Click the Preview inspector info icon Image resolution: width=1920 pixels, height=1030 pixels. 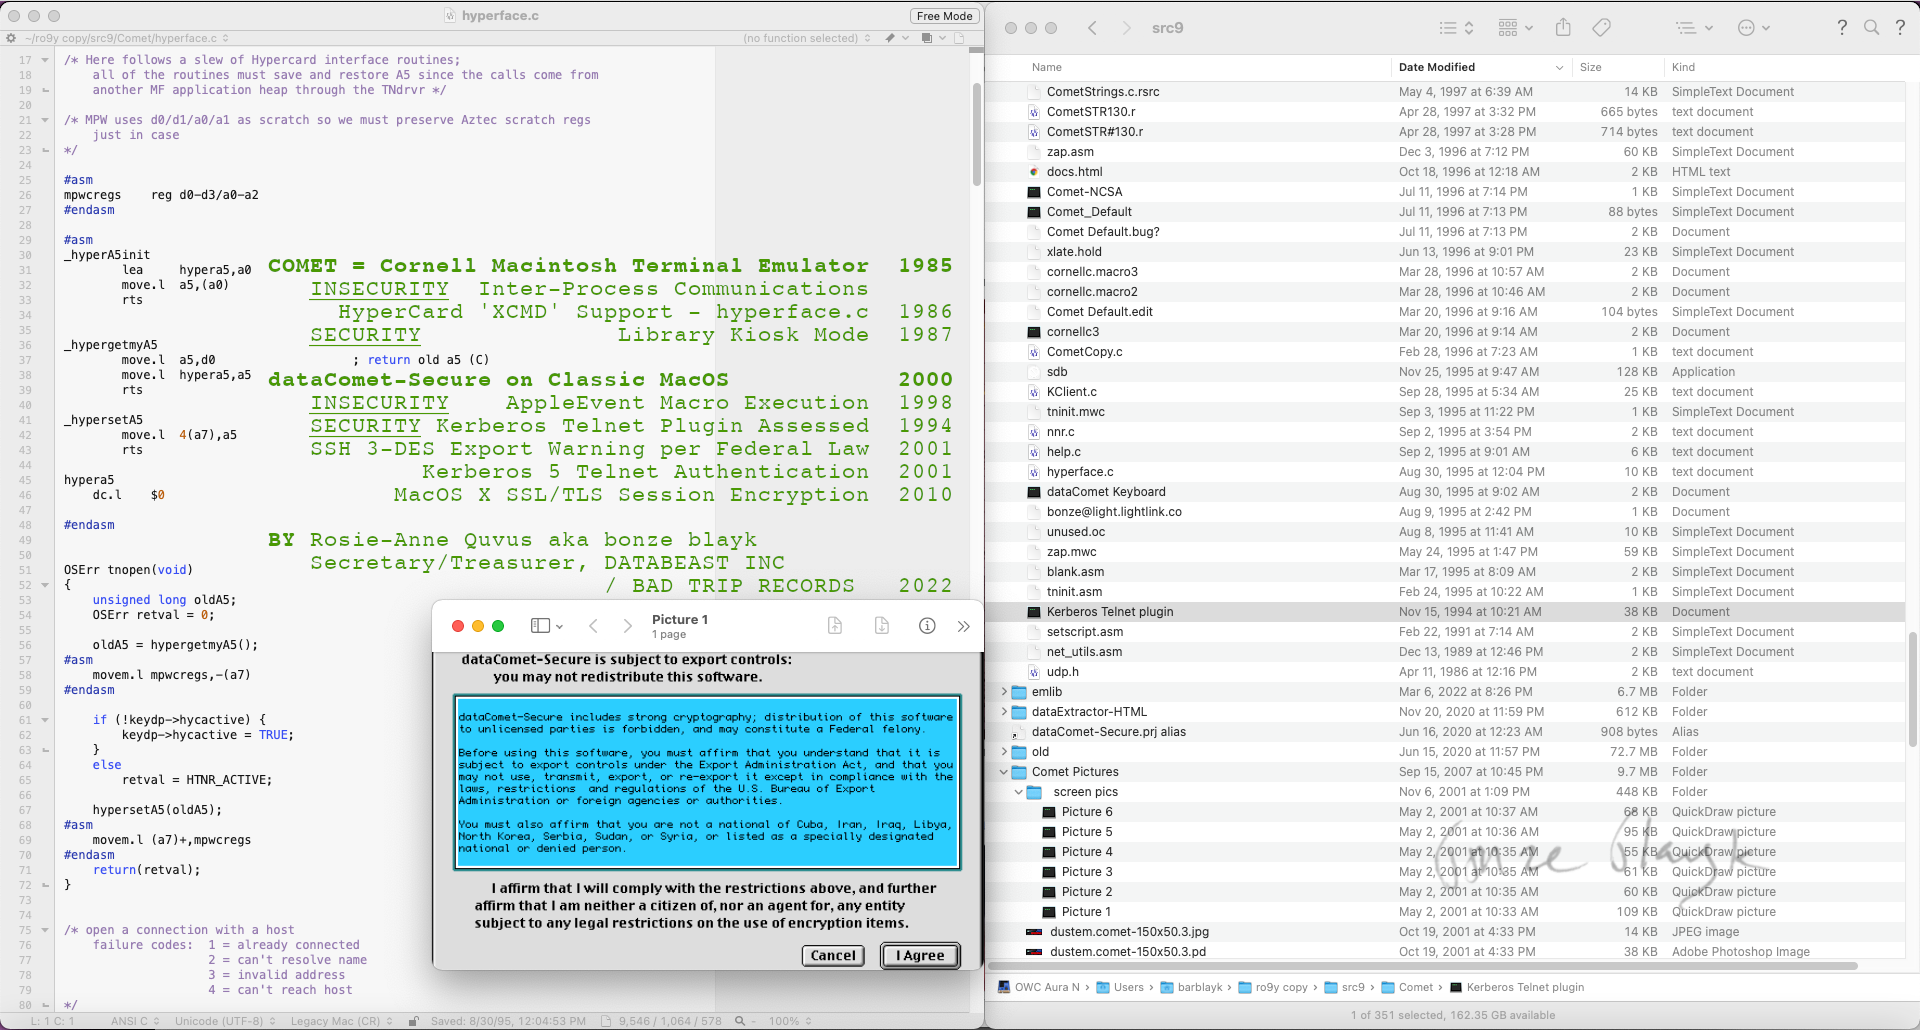click(x=927, y=626)
